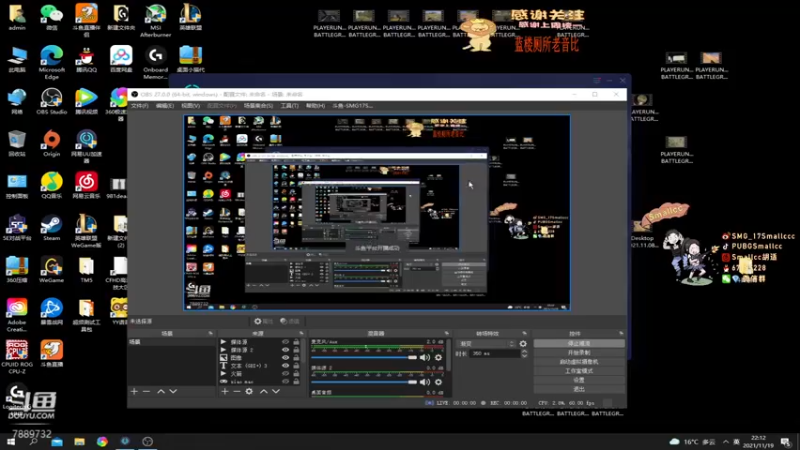800x450 pixels.
Task: Add a new source with the plus icon
Action: 224,391
